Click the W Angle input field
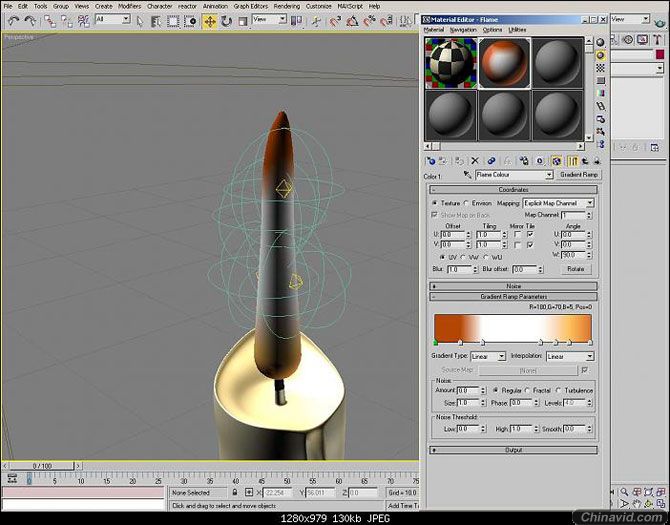Image resolution: width=670 pixels, height=525 pixels. [573, 255]
